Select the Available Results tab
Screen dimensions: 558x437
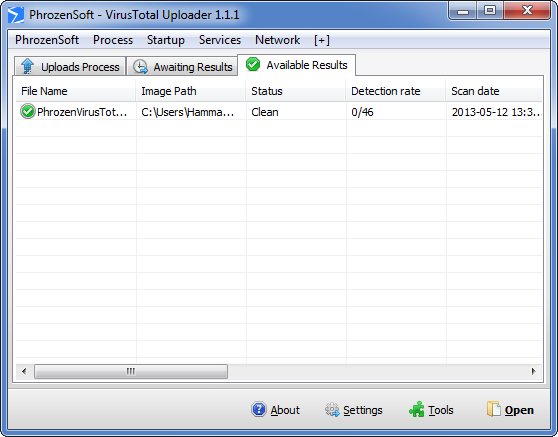[296, 65]
